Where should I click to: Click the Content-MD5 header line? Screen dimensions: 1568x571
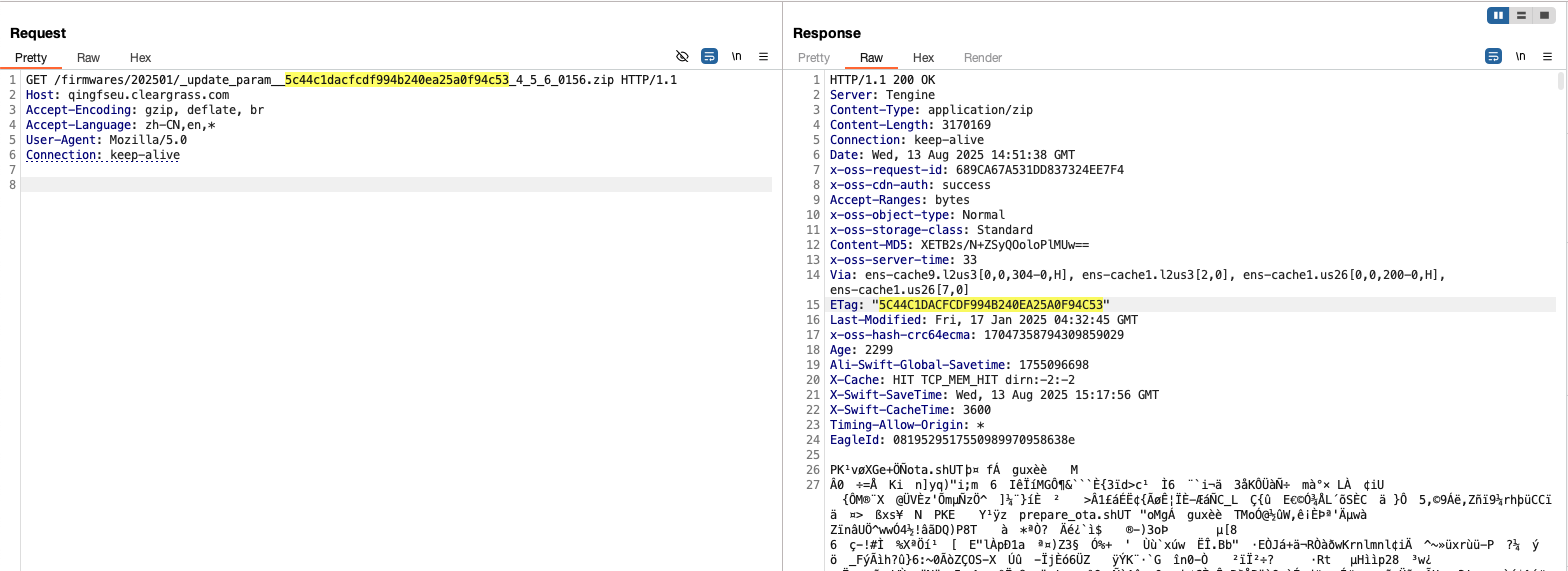pos(959,245)
